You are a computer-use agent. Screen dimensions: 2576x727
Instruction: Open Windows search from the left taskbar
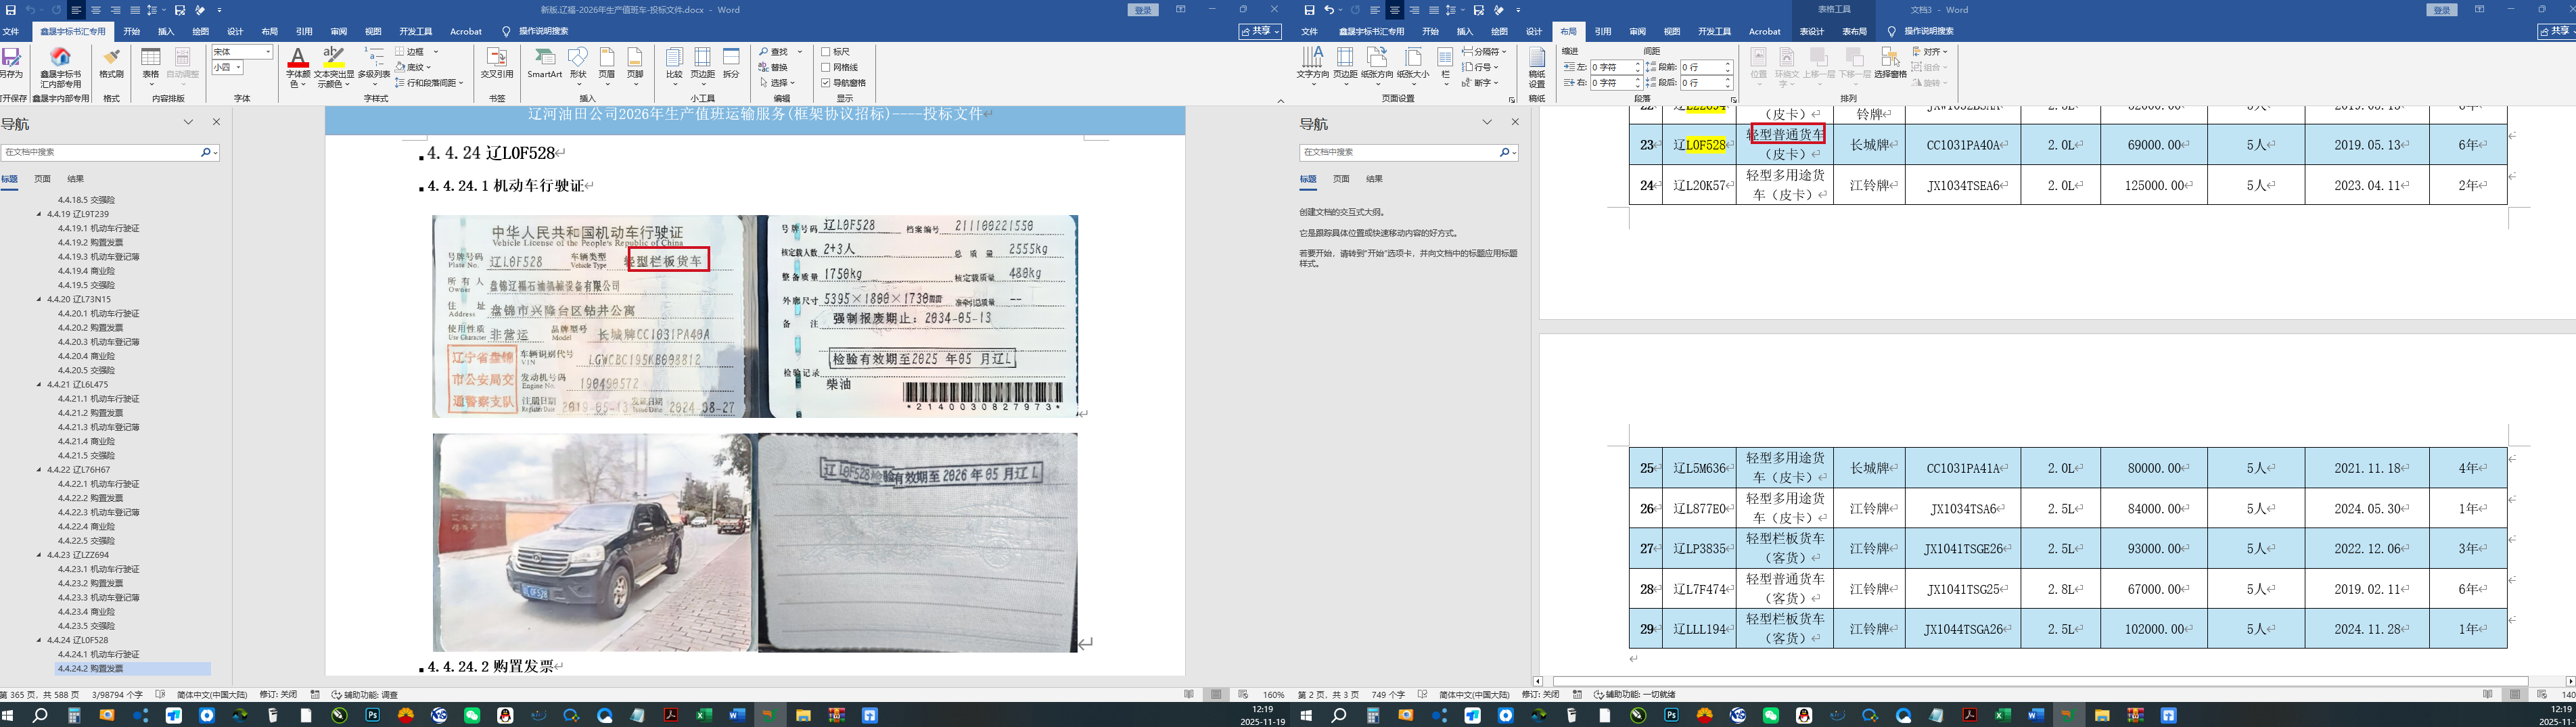[40, 715]
